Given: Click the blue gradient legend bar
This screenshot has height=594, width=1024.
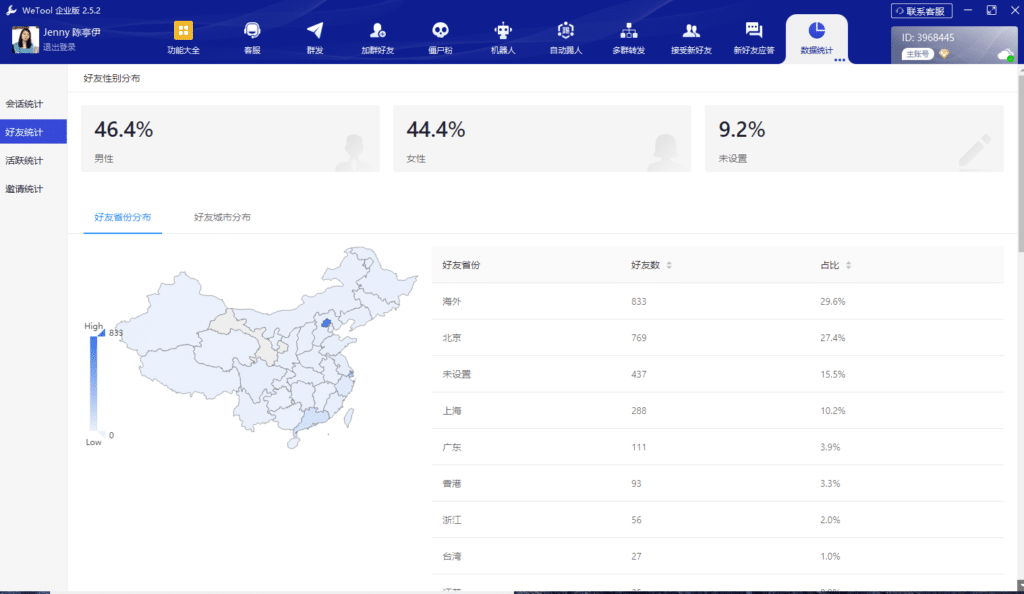Looking at the screenshot, I should coord(93,383).
